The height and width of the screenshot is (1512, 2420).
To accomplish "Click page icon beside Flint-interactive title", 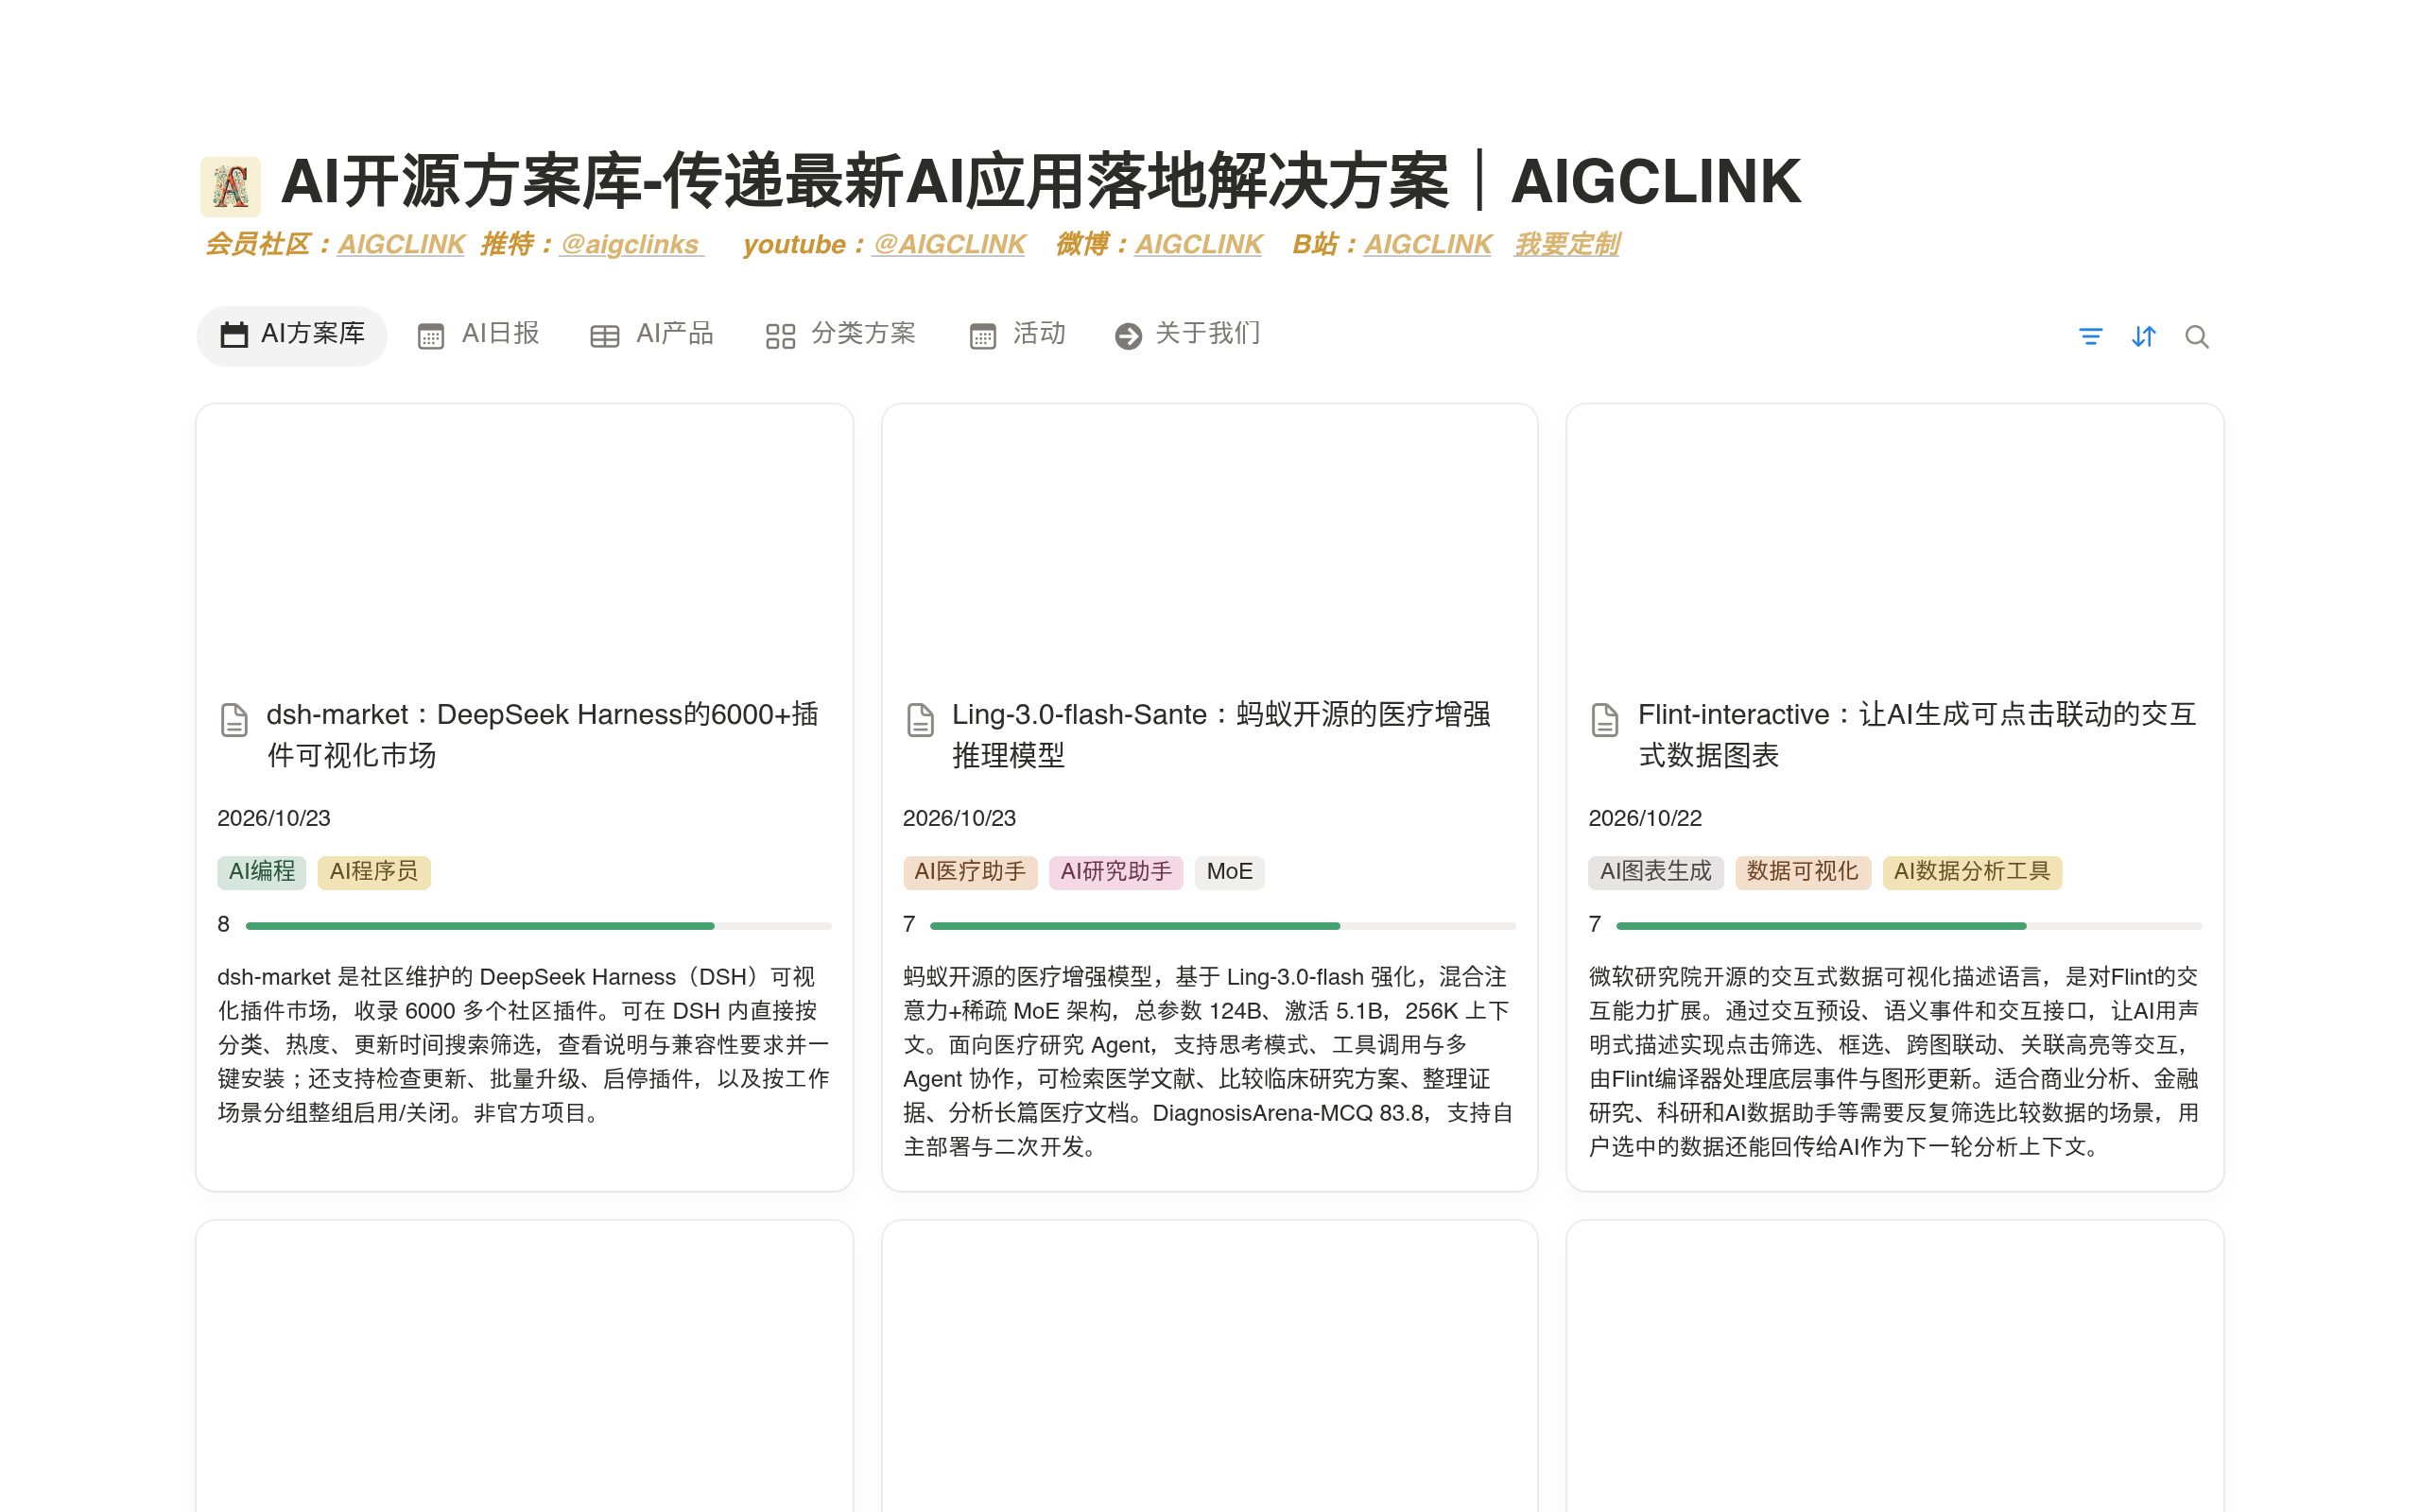I will point(1605,719).
